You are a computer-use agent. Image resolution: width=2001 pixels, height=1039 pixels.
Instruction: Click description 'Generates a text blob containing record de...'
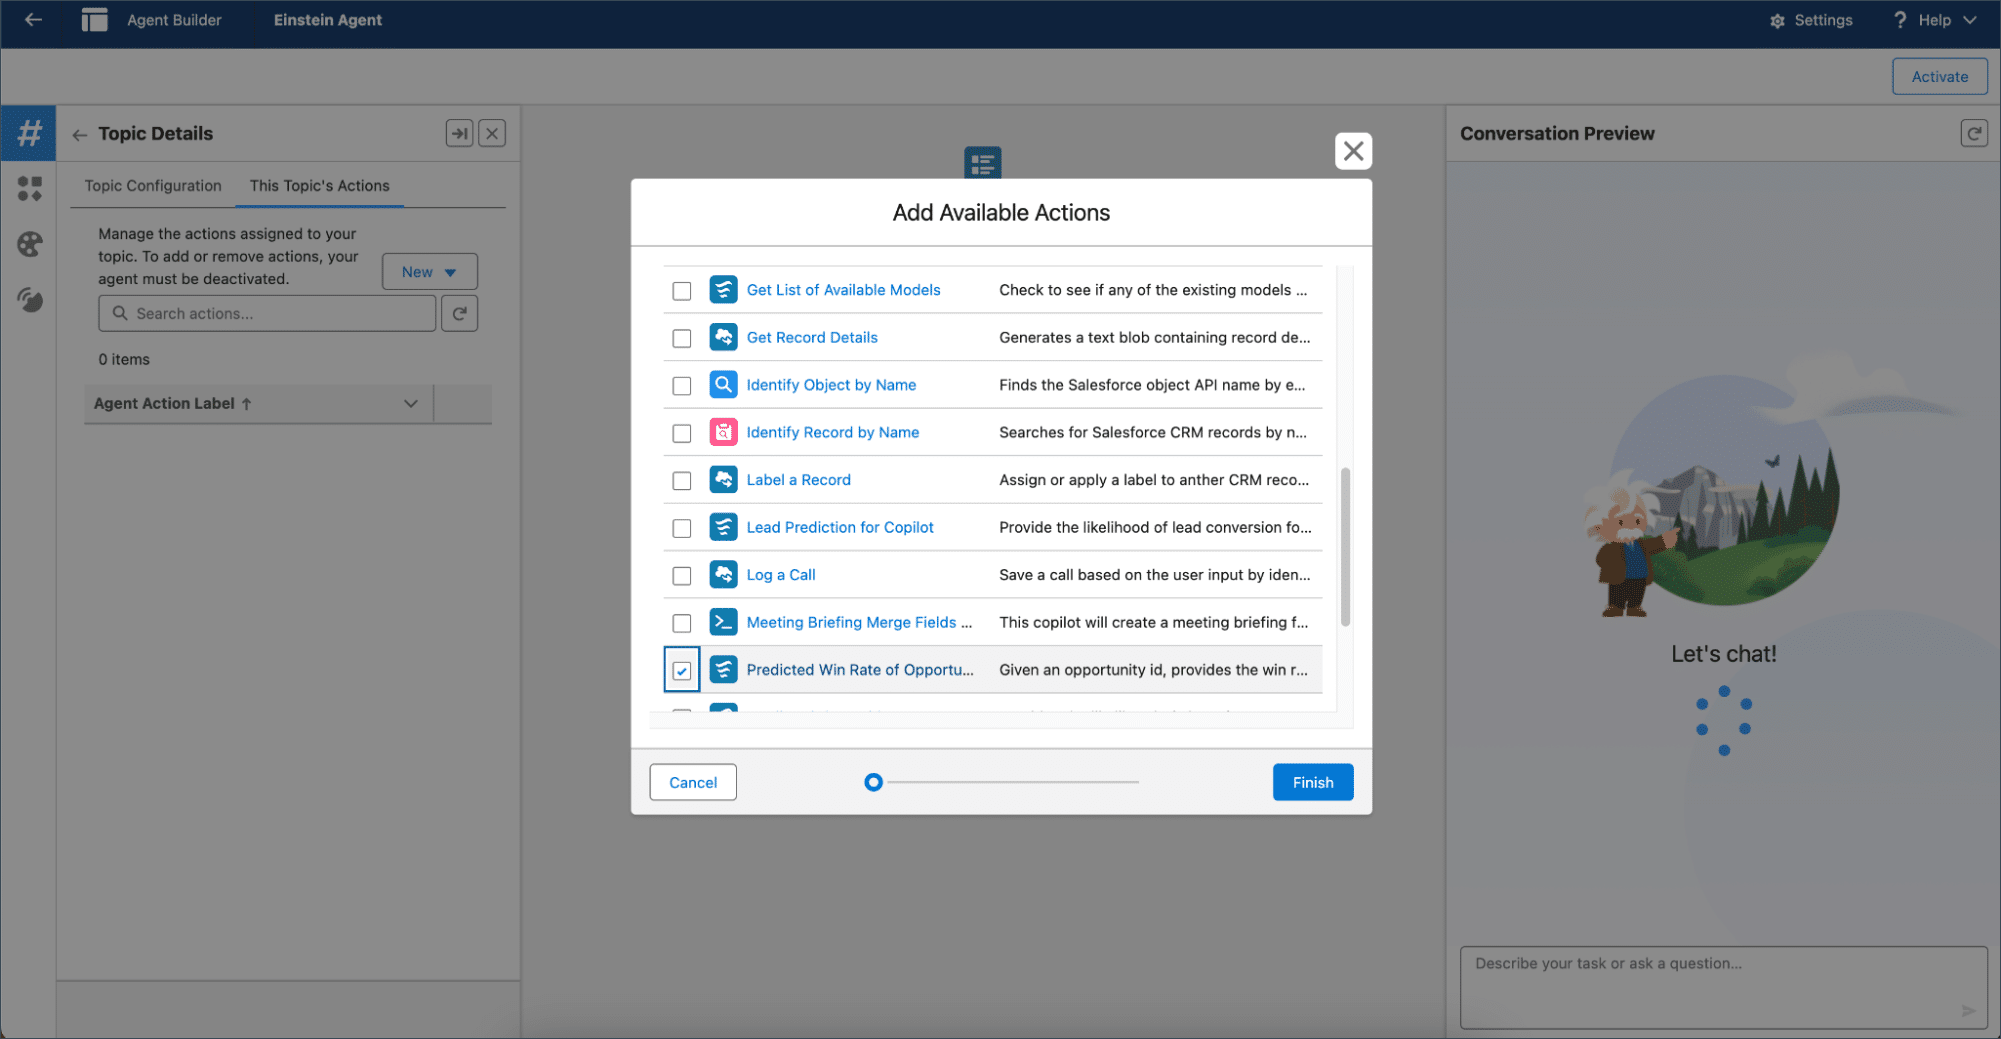tap(1155, 338)
